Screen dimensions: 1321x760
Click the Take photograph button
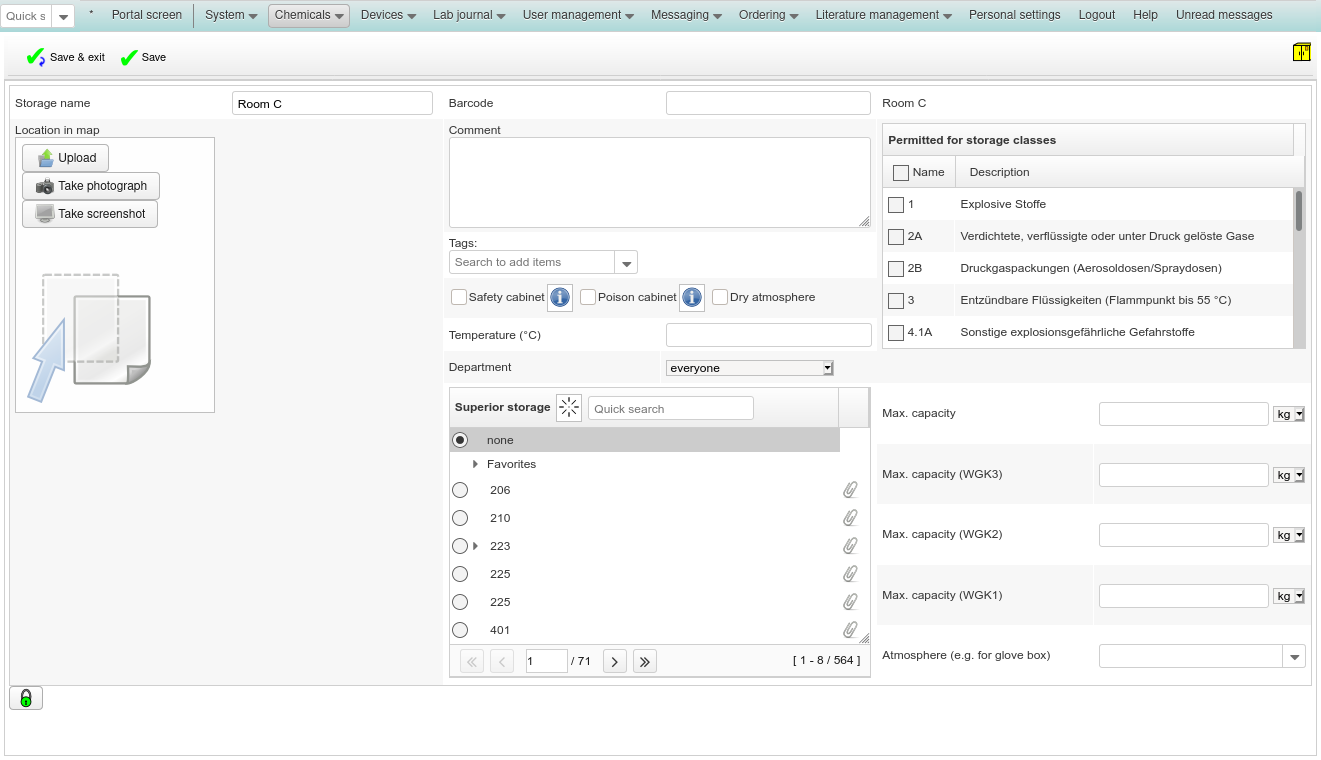point(91,186)
